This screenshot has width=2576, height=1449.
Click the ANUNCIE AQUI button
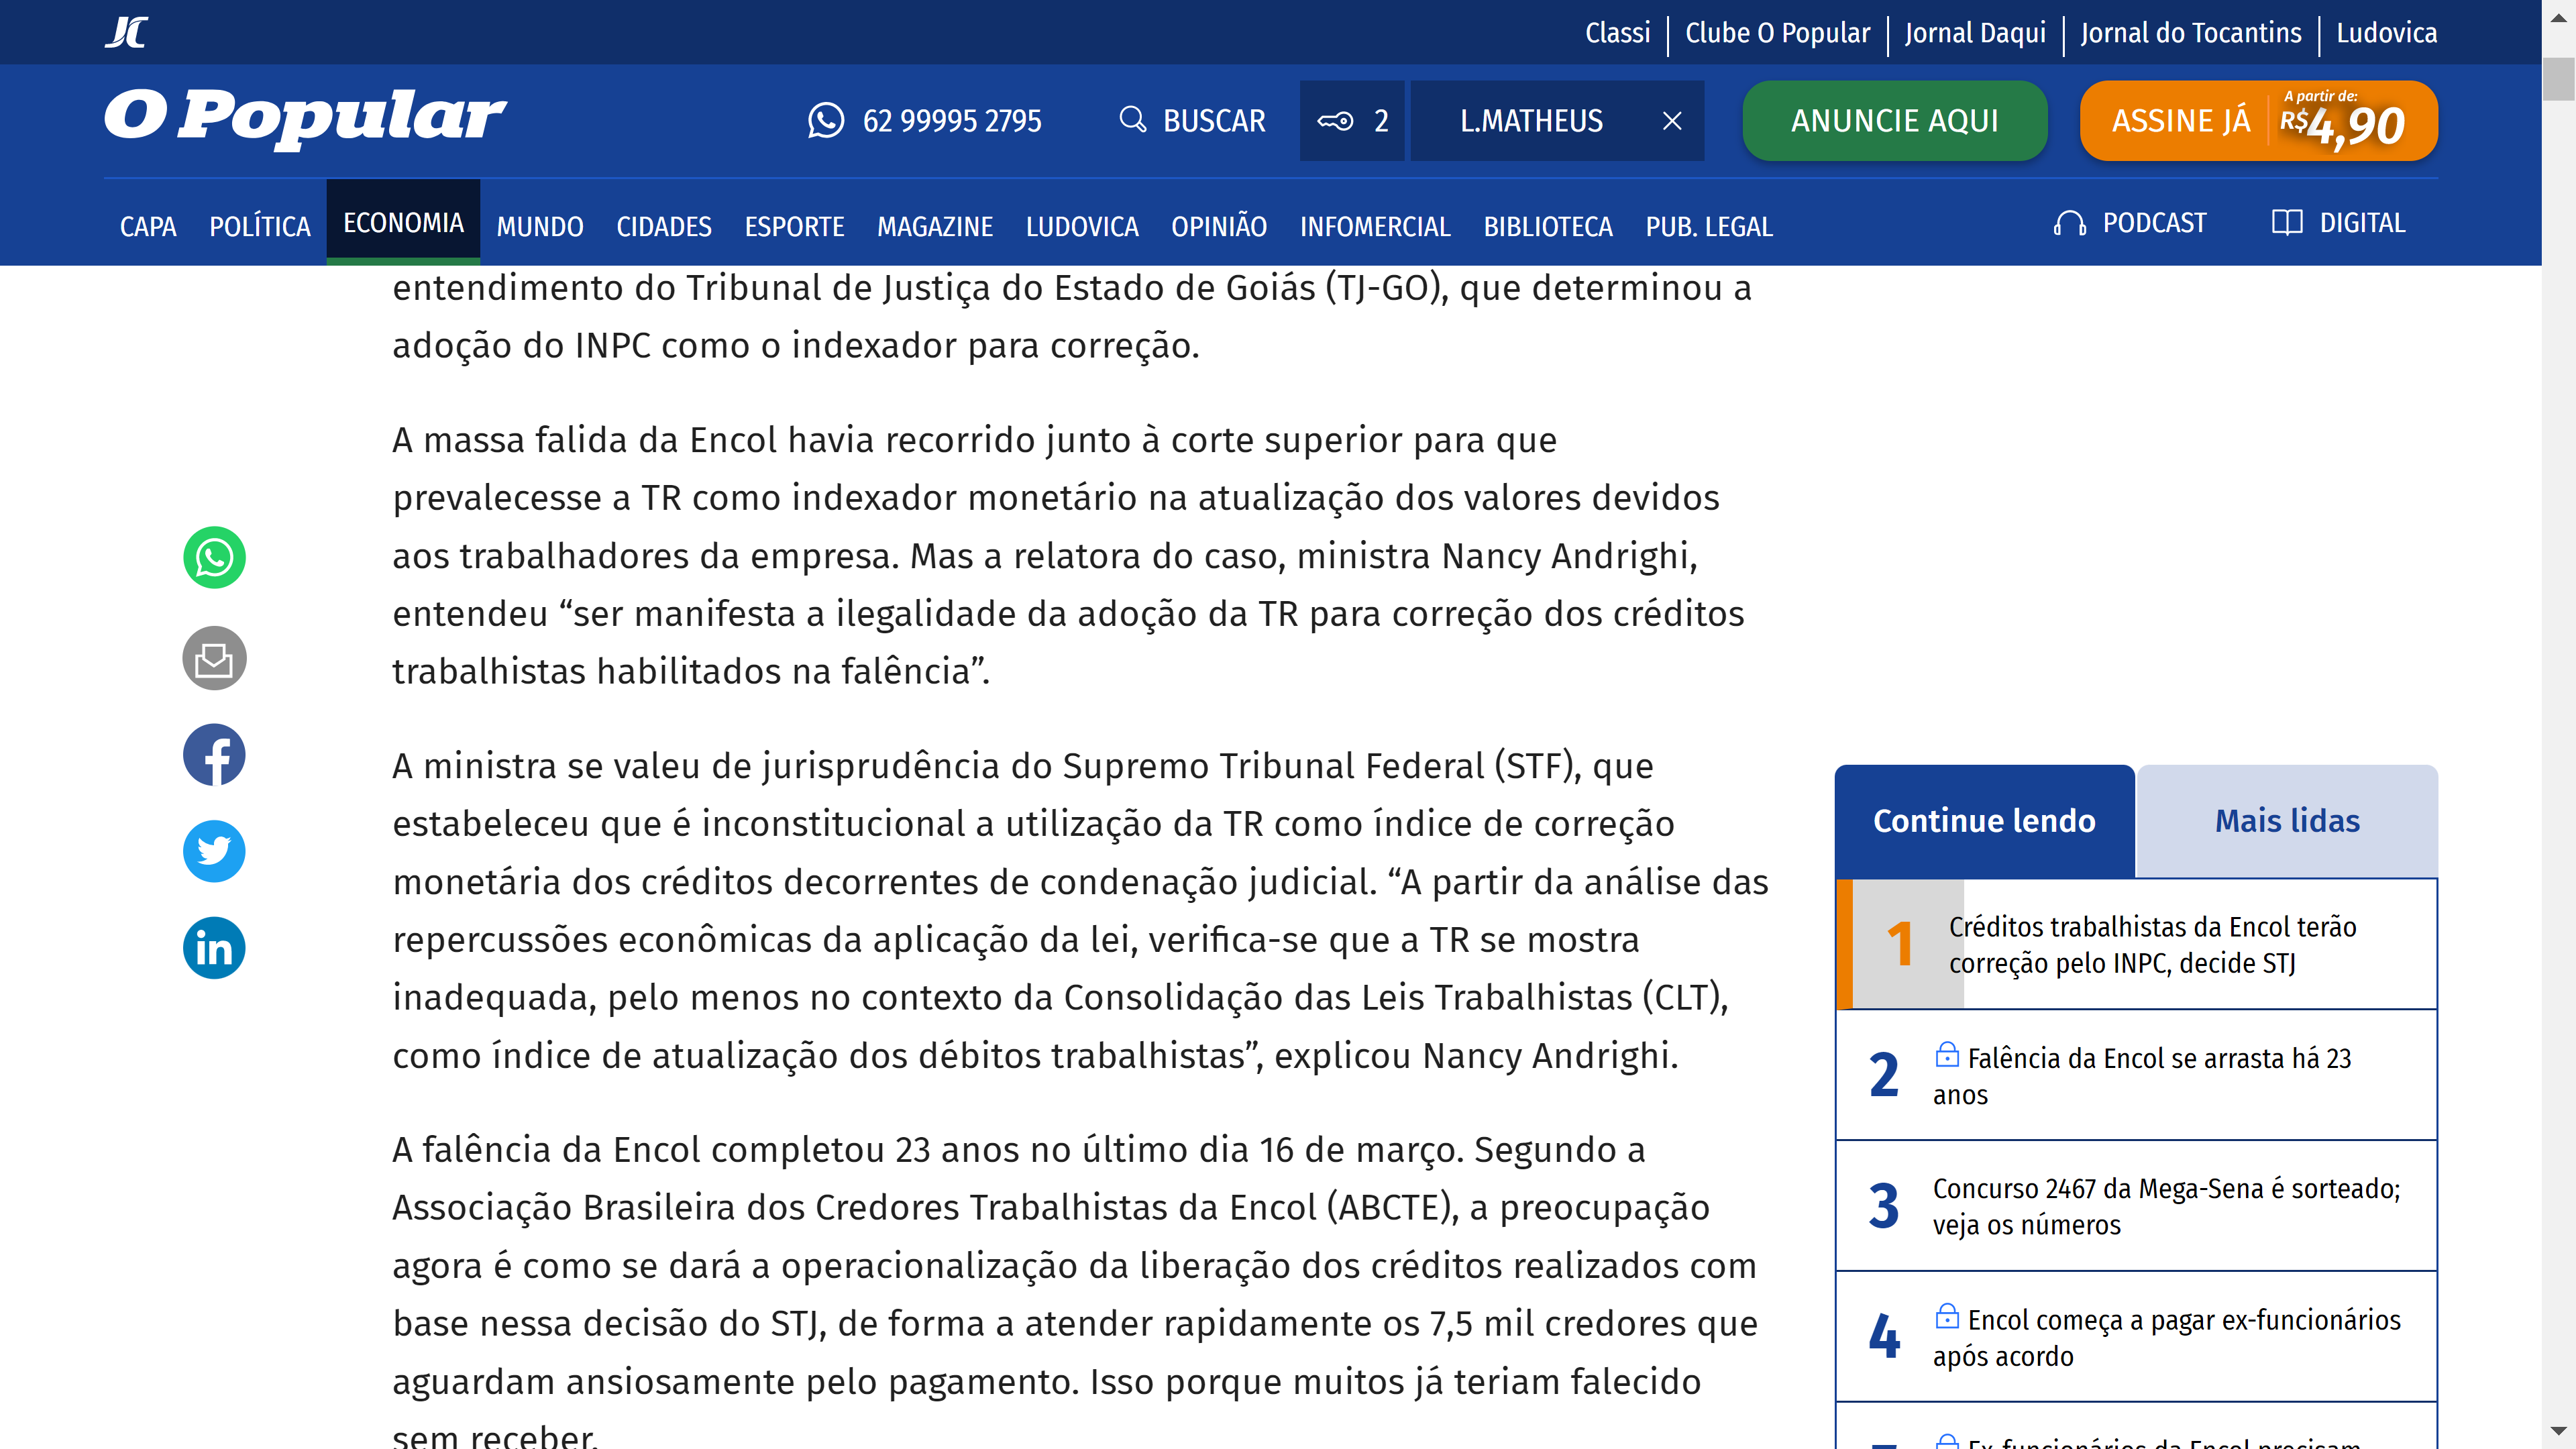tap(1894, 121)
